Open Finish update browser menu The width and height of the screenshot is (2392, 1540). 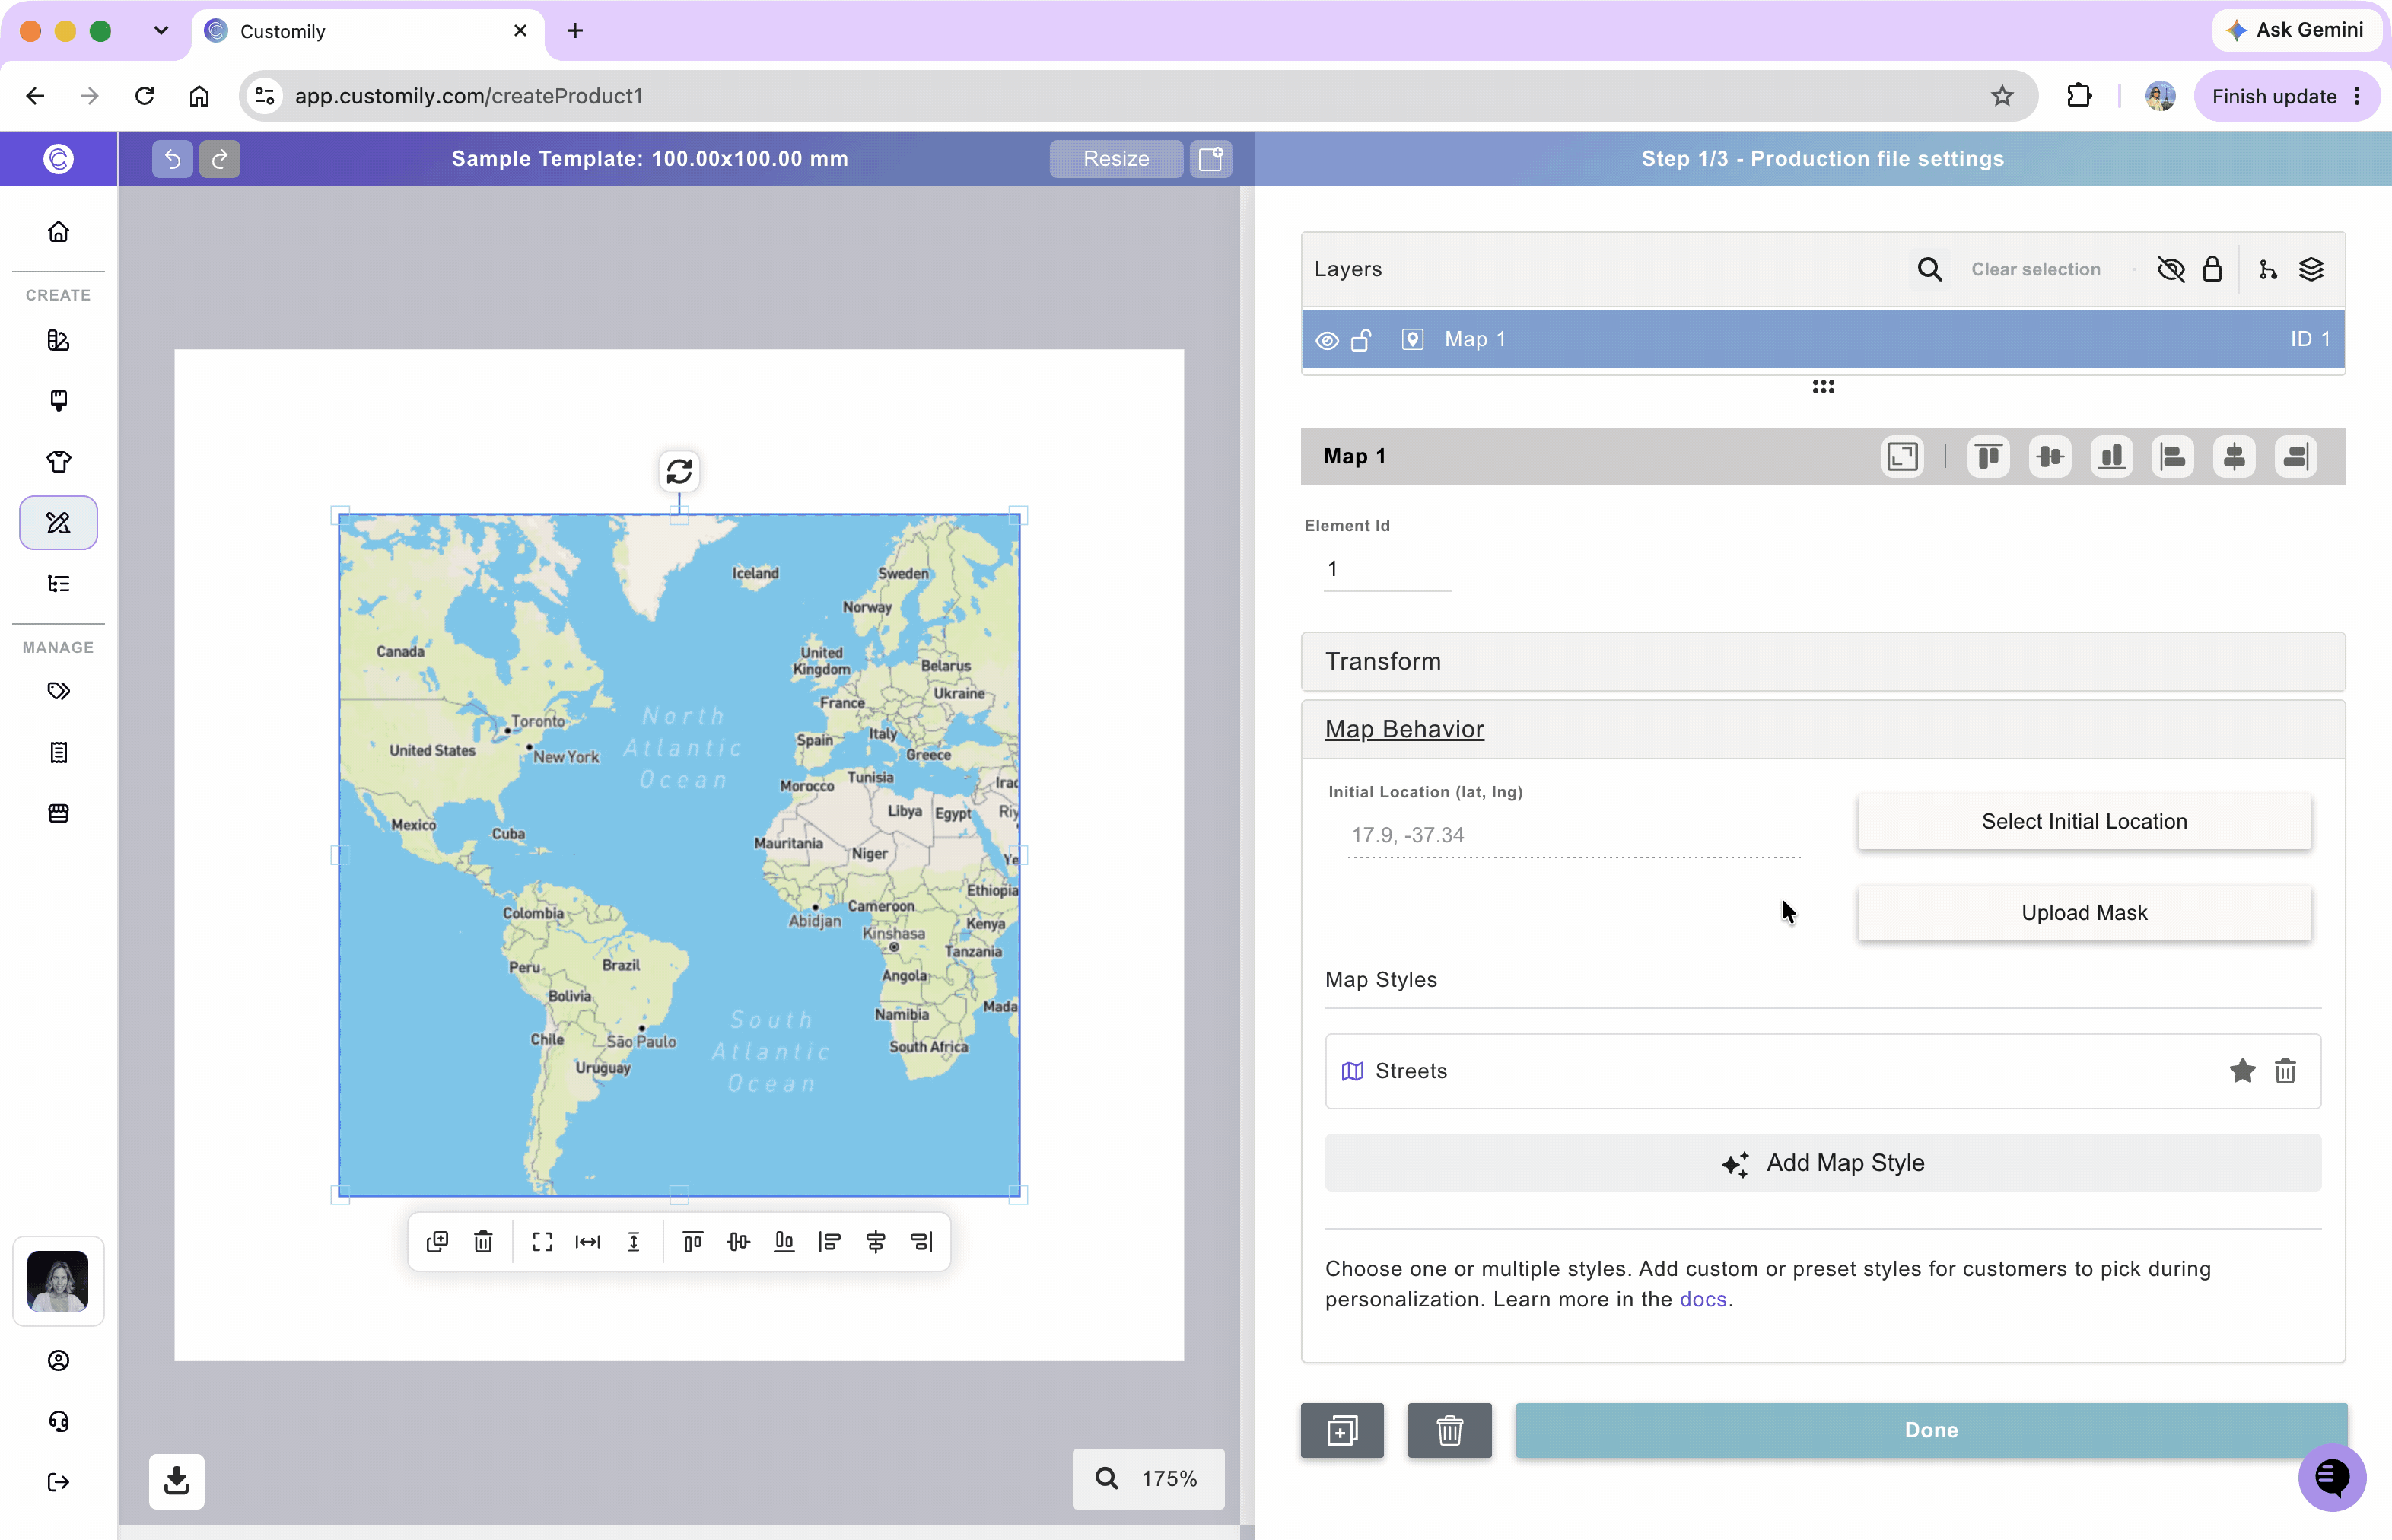tap(2286, 96)
